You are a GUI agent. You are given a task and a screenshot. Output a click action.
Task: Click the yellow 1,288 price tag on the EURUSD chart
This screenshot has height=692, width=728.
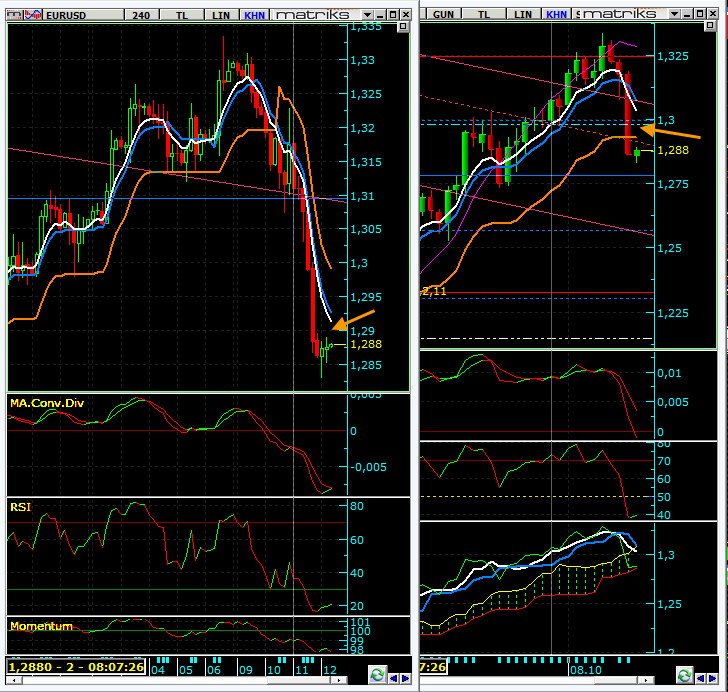coord(366,344)
